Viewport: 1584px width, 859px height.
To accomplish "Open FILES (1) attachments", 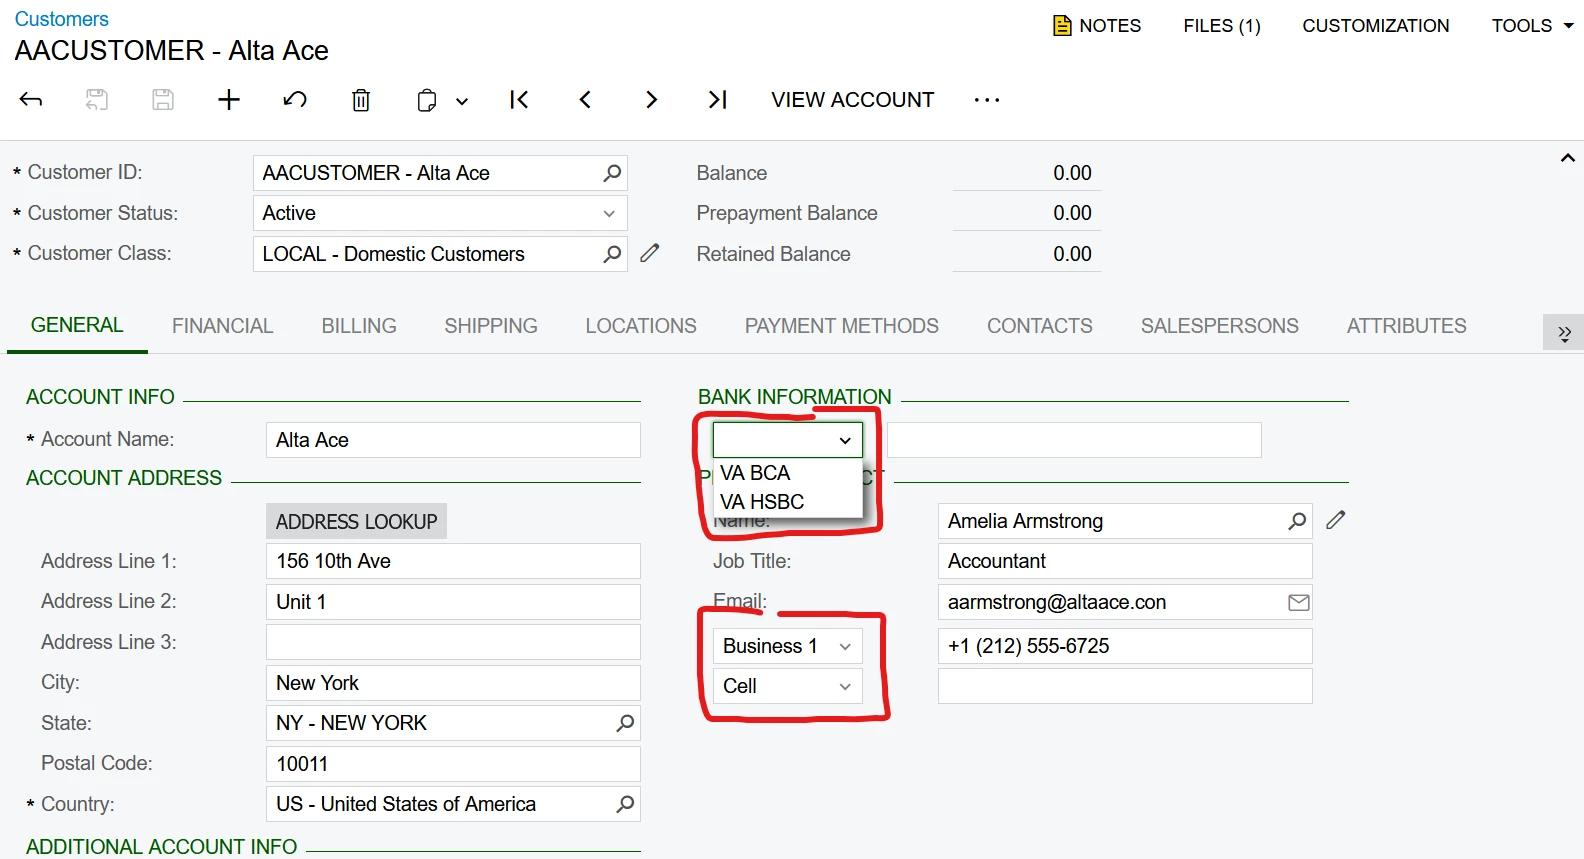I will 1222,26.
